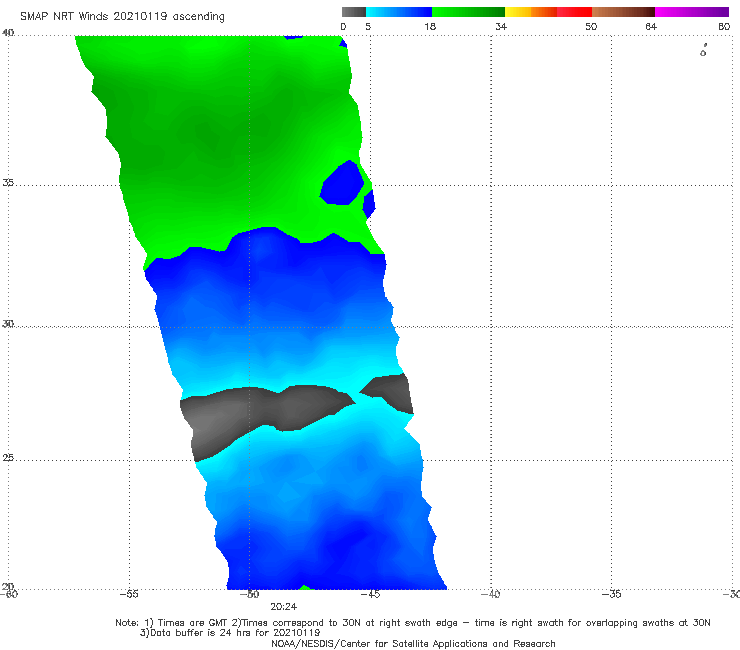
Task: Select the yellow-to-red 34-50 segment of the color bar
Action: click(548, 12)
